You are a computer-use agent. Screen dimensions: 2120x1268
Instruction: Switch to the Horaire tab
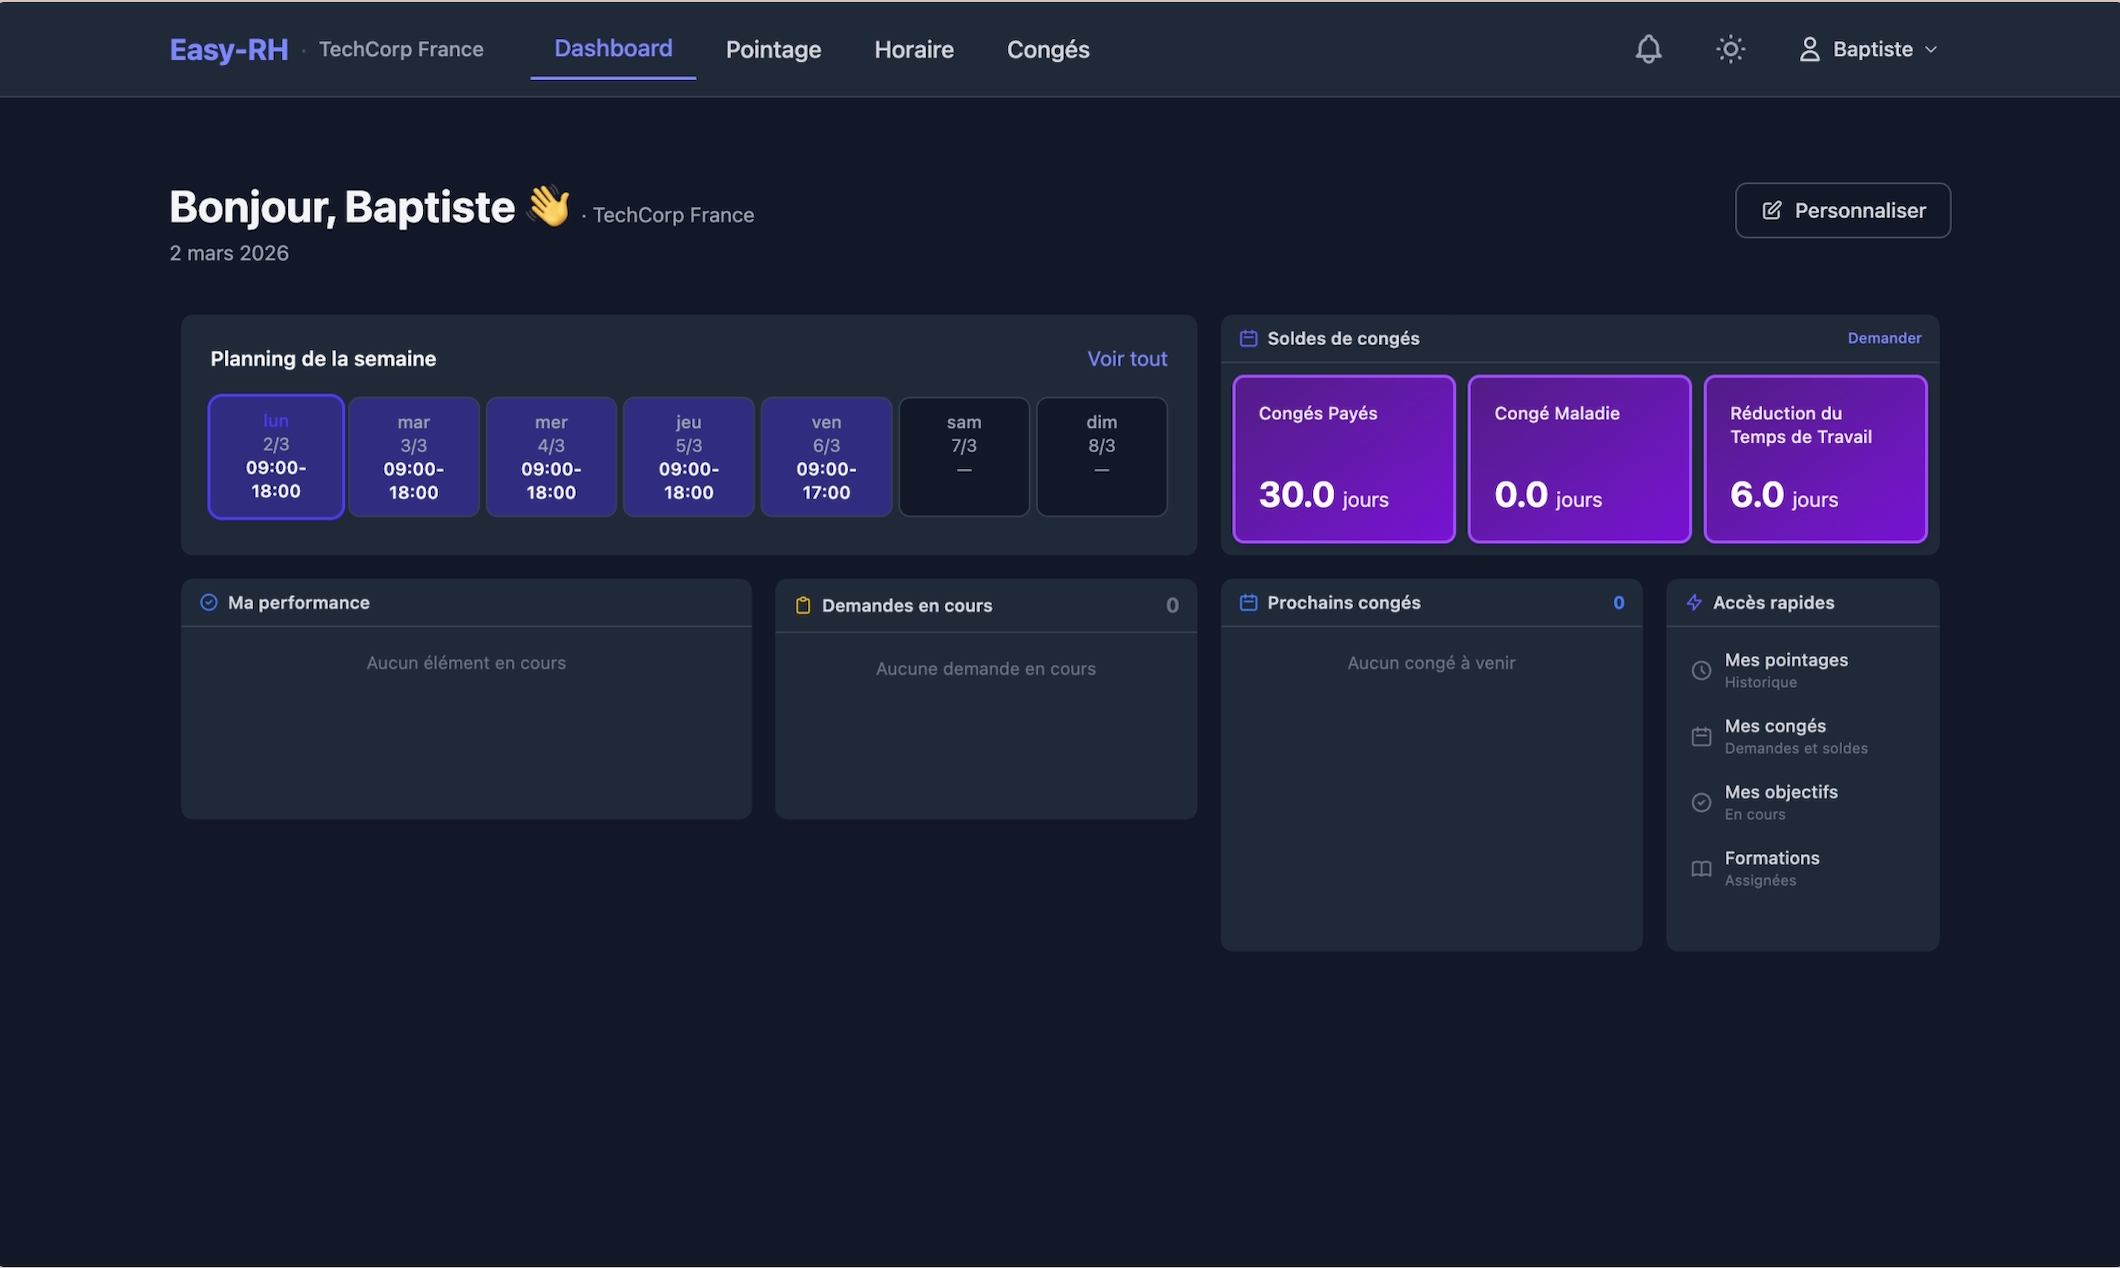click(913, 49)
